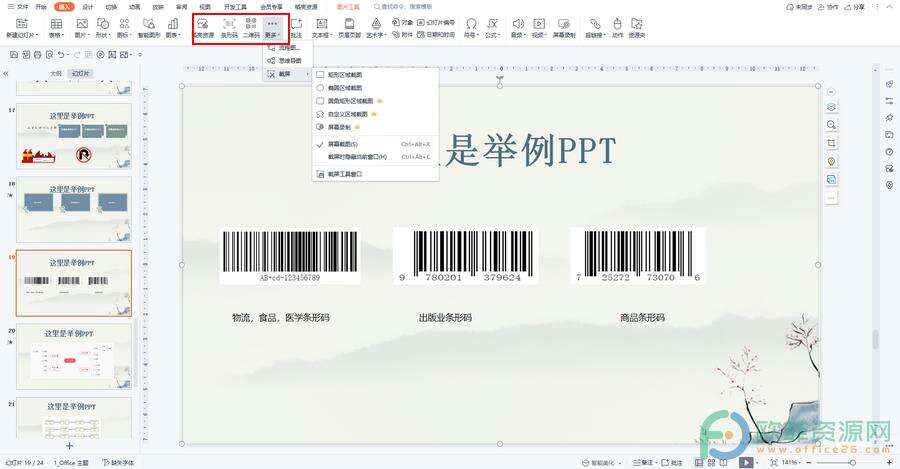Switch to slide sorter grid view

(x=711, y=462)
